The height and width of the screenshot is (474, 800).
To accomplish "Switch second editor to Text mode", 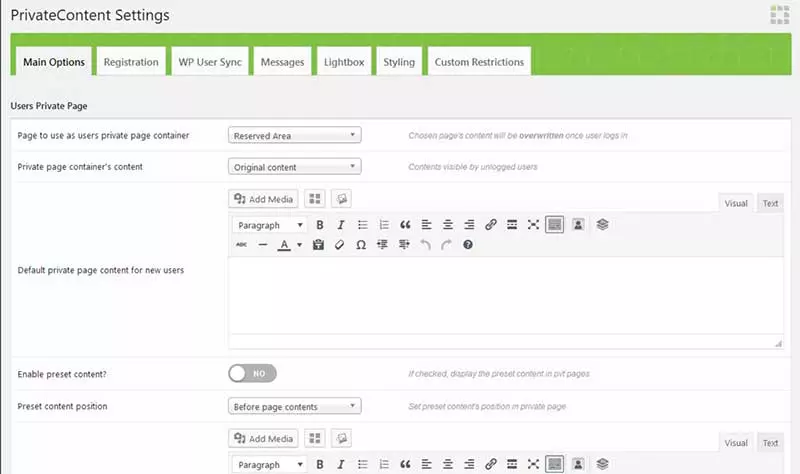I will (770, 443).
